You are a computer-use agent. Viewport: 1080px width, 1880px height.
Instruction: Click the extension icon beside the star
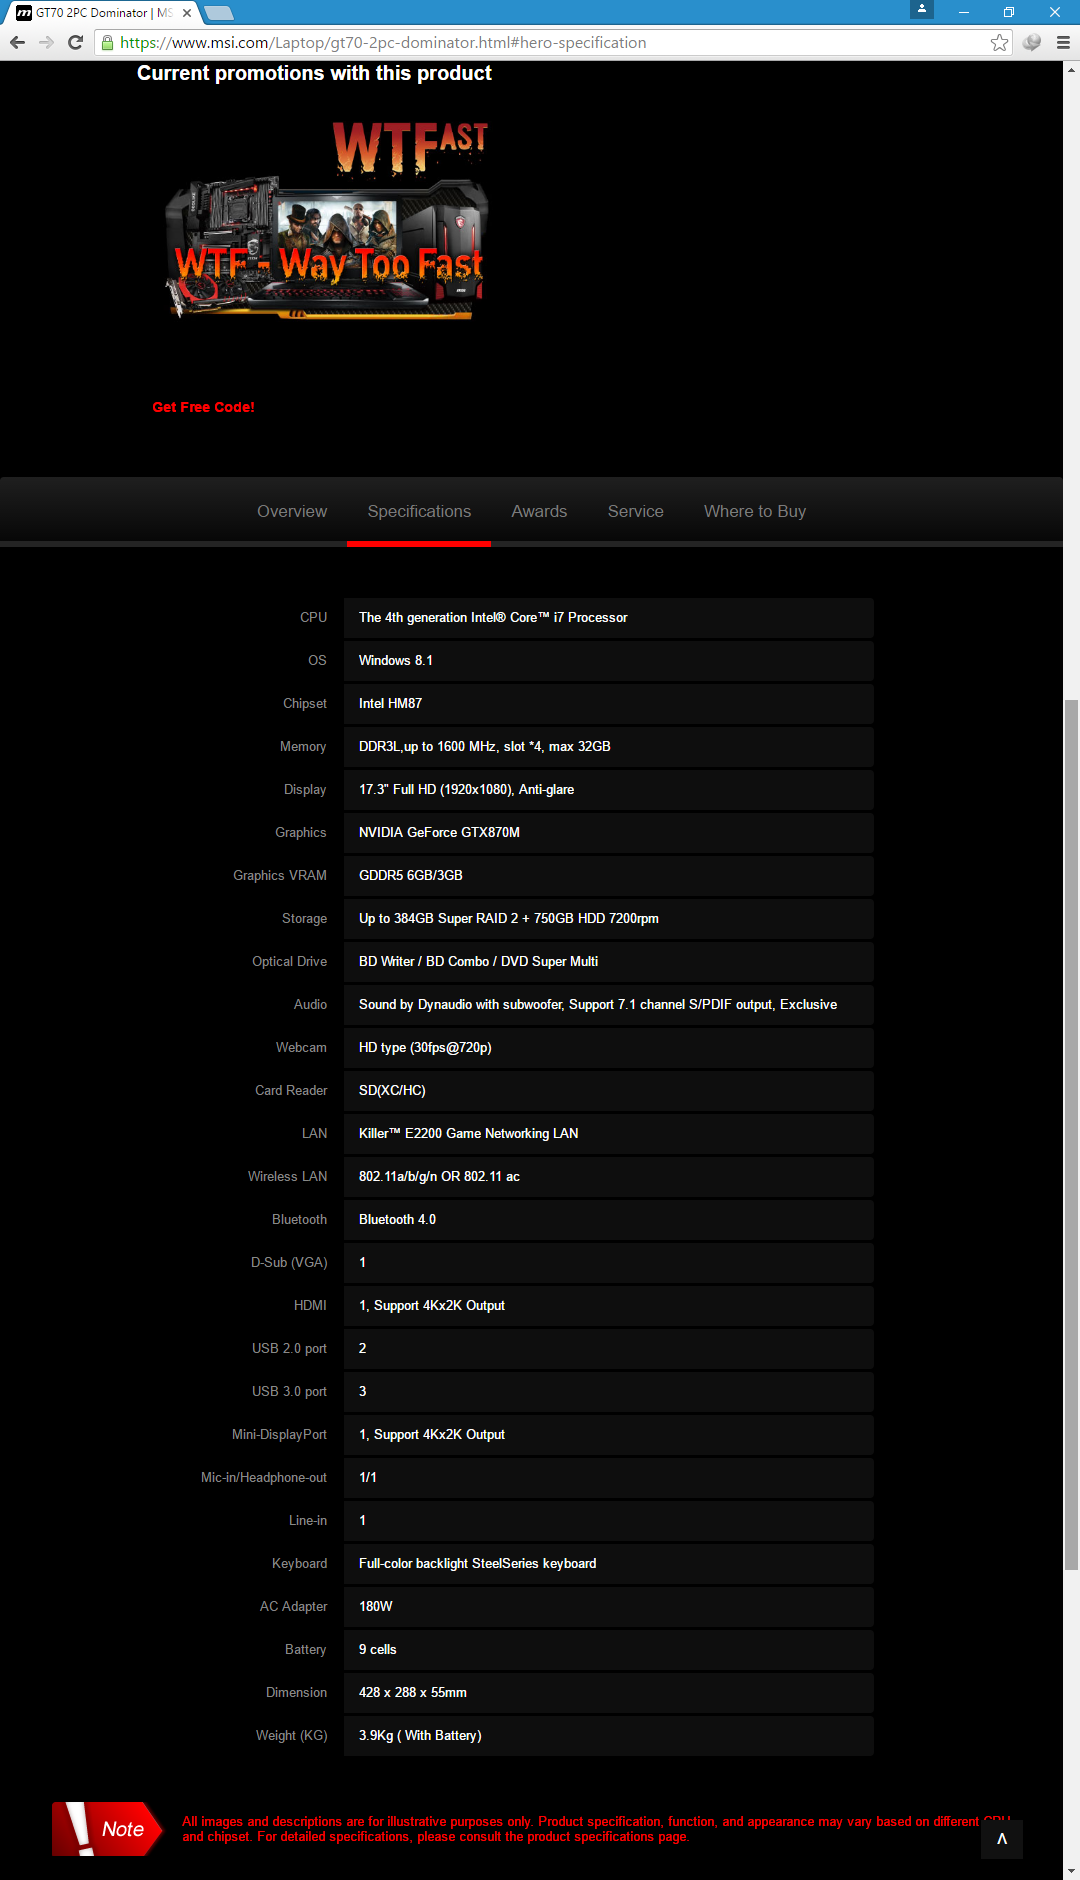[x=1032, y=42]
